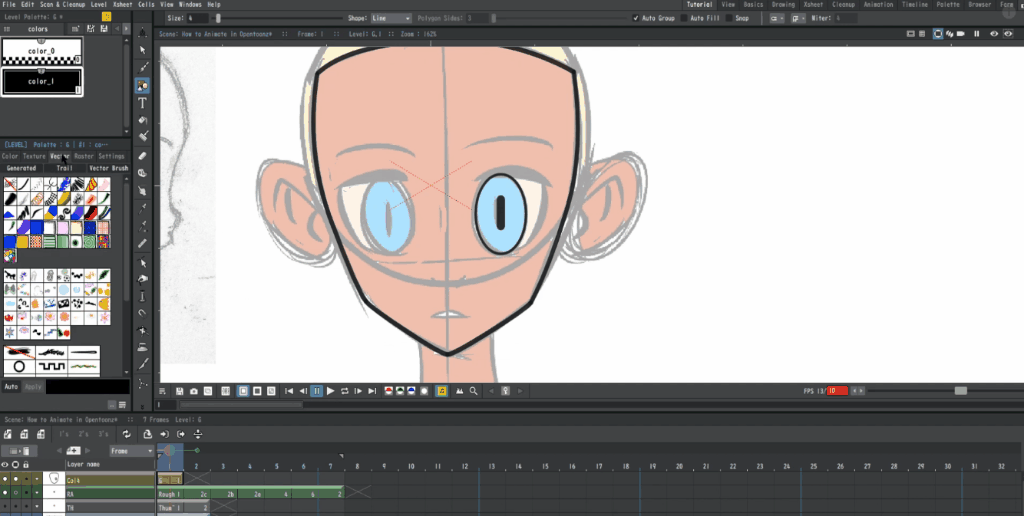Select the Control Point Editor tool
The image size is (1024, 516).
click(142, 263)
